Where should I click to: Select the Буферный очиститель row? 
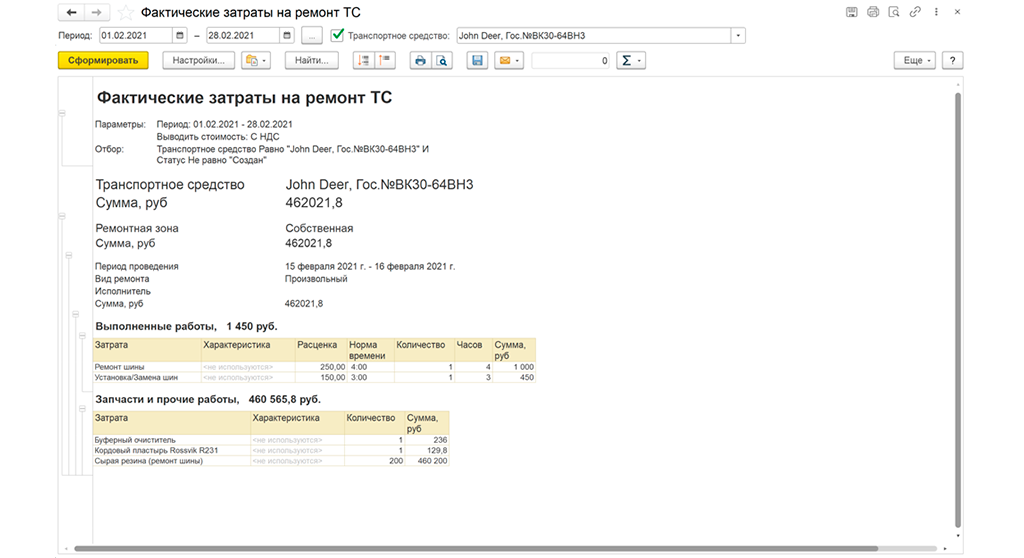click(271, 440)
